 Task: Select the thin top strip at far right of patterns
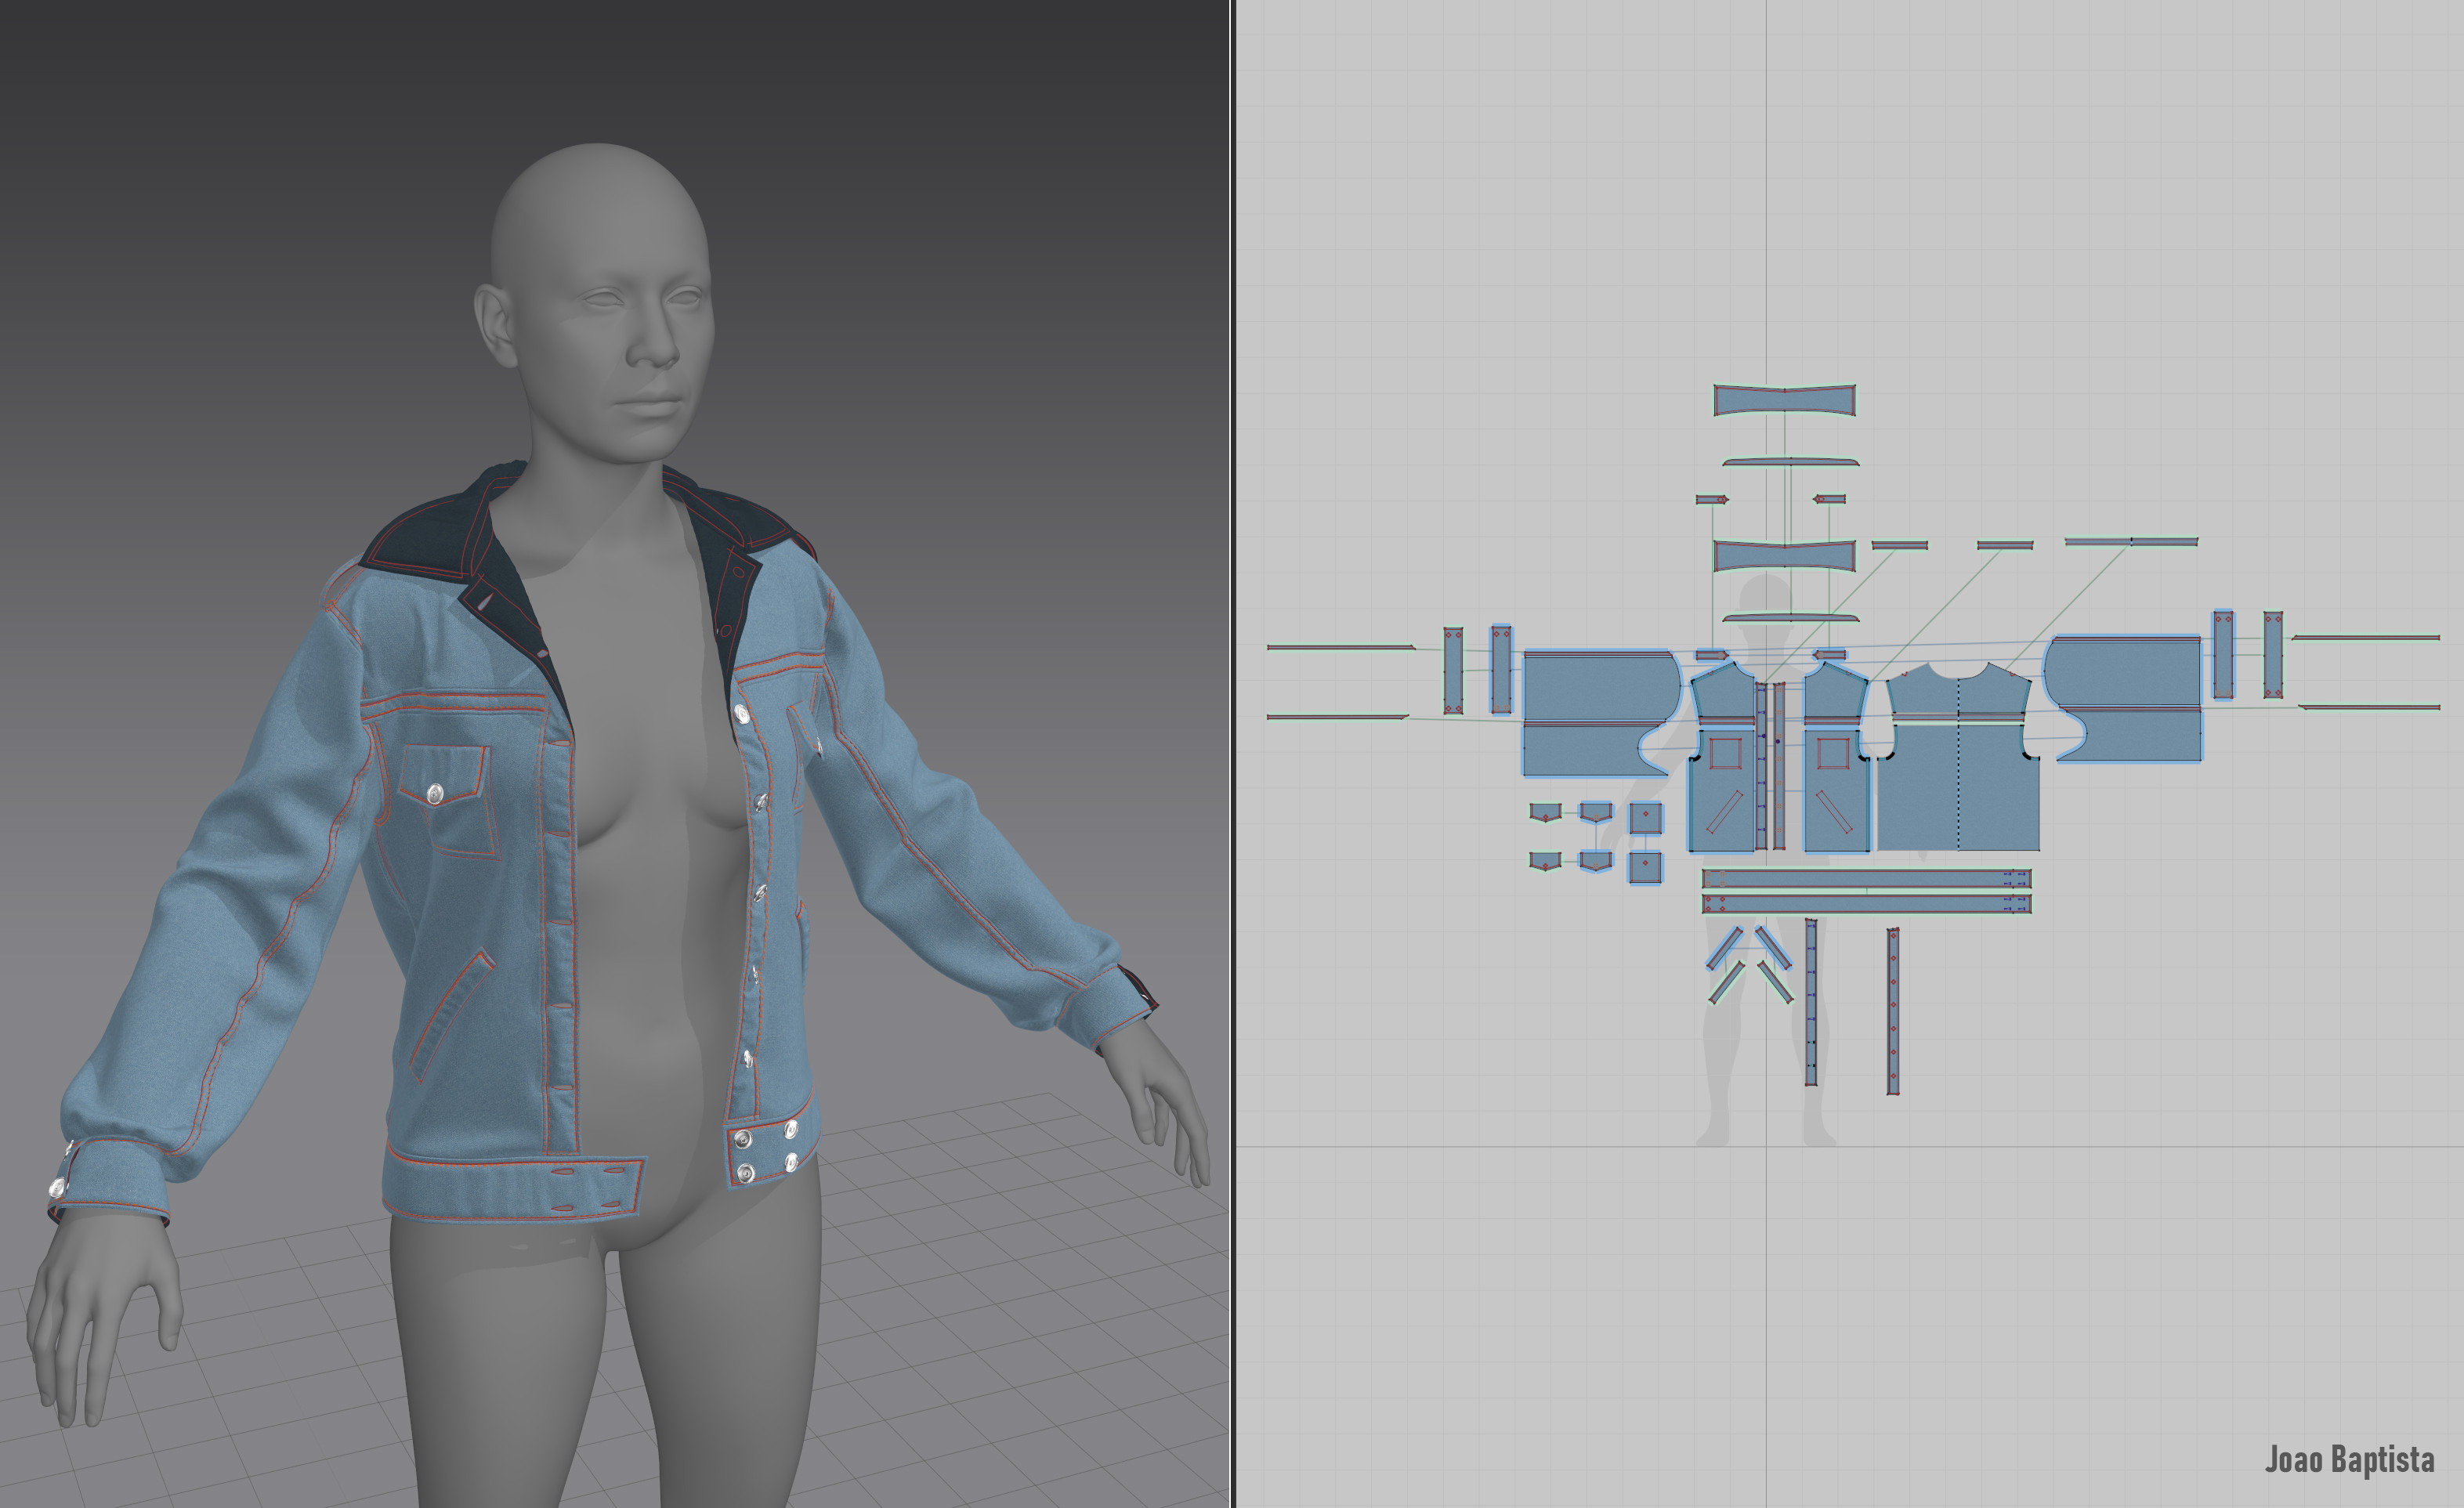pyautogui.click(x=2365, y=637)
